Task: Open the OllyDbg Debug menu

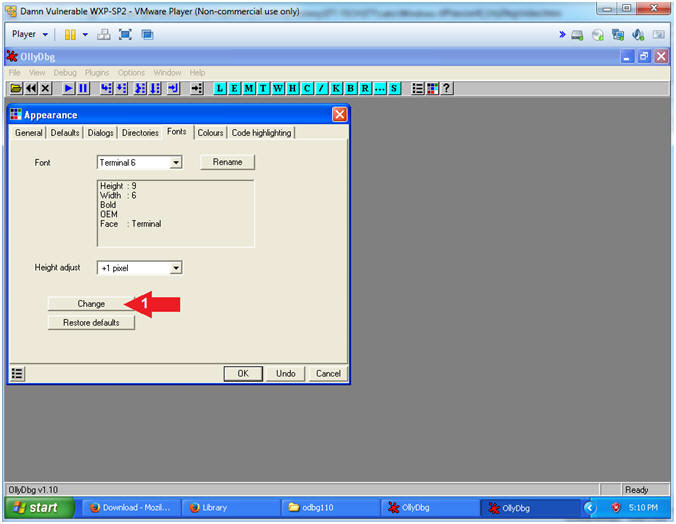Action: (x=65, y=72)
